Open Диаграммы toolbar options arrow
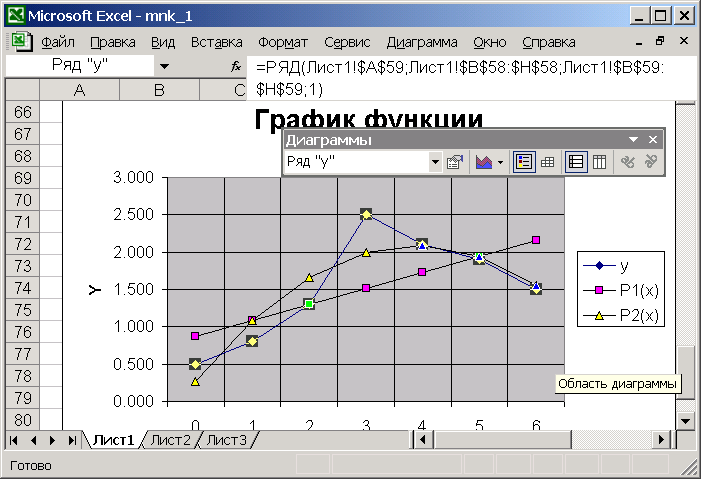The image size is (701, 479). point(633,140)
